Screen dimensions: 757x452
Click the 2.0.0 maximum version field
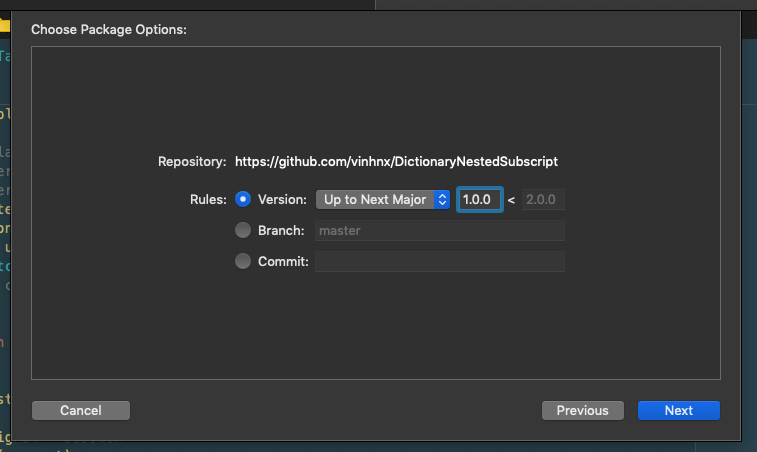point(543,199)
